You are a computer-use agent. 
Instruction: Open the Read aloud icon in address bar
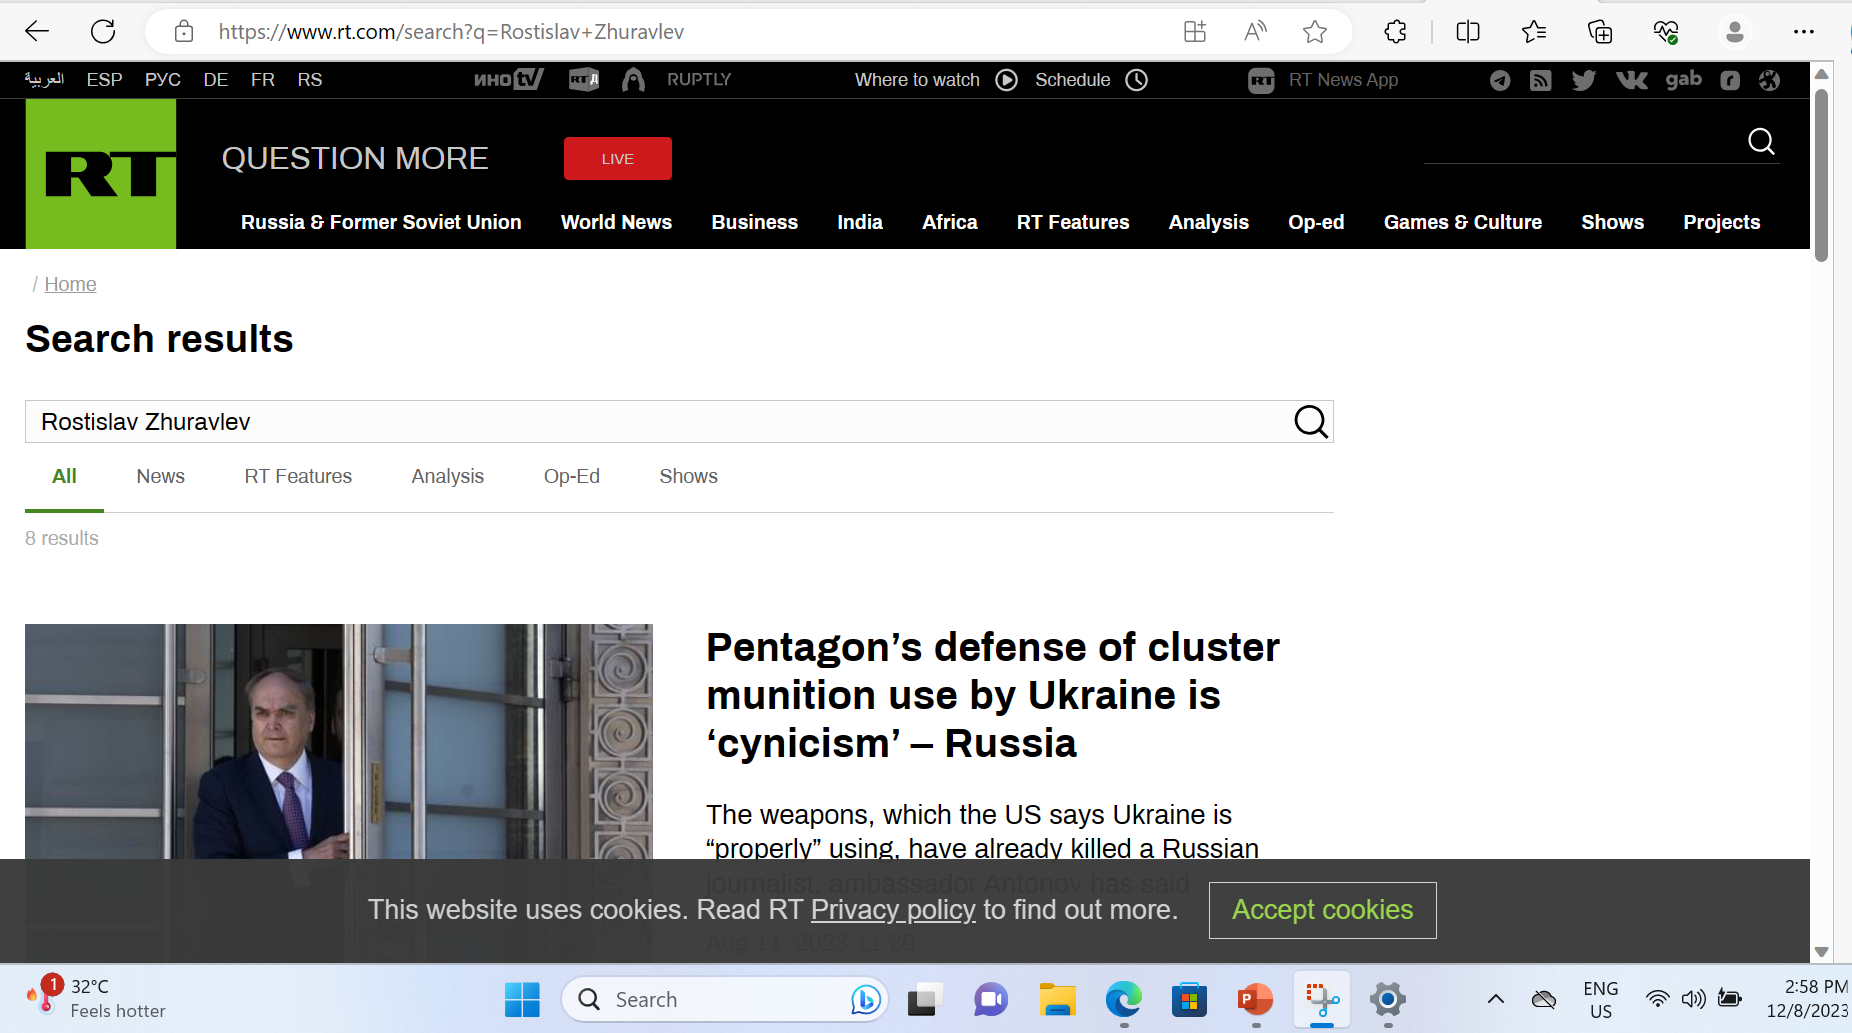point(1255,32)
